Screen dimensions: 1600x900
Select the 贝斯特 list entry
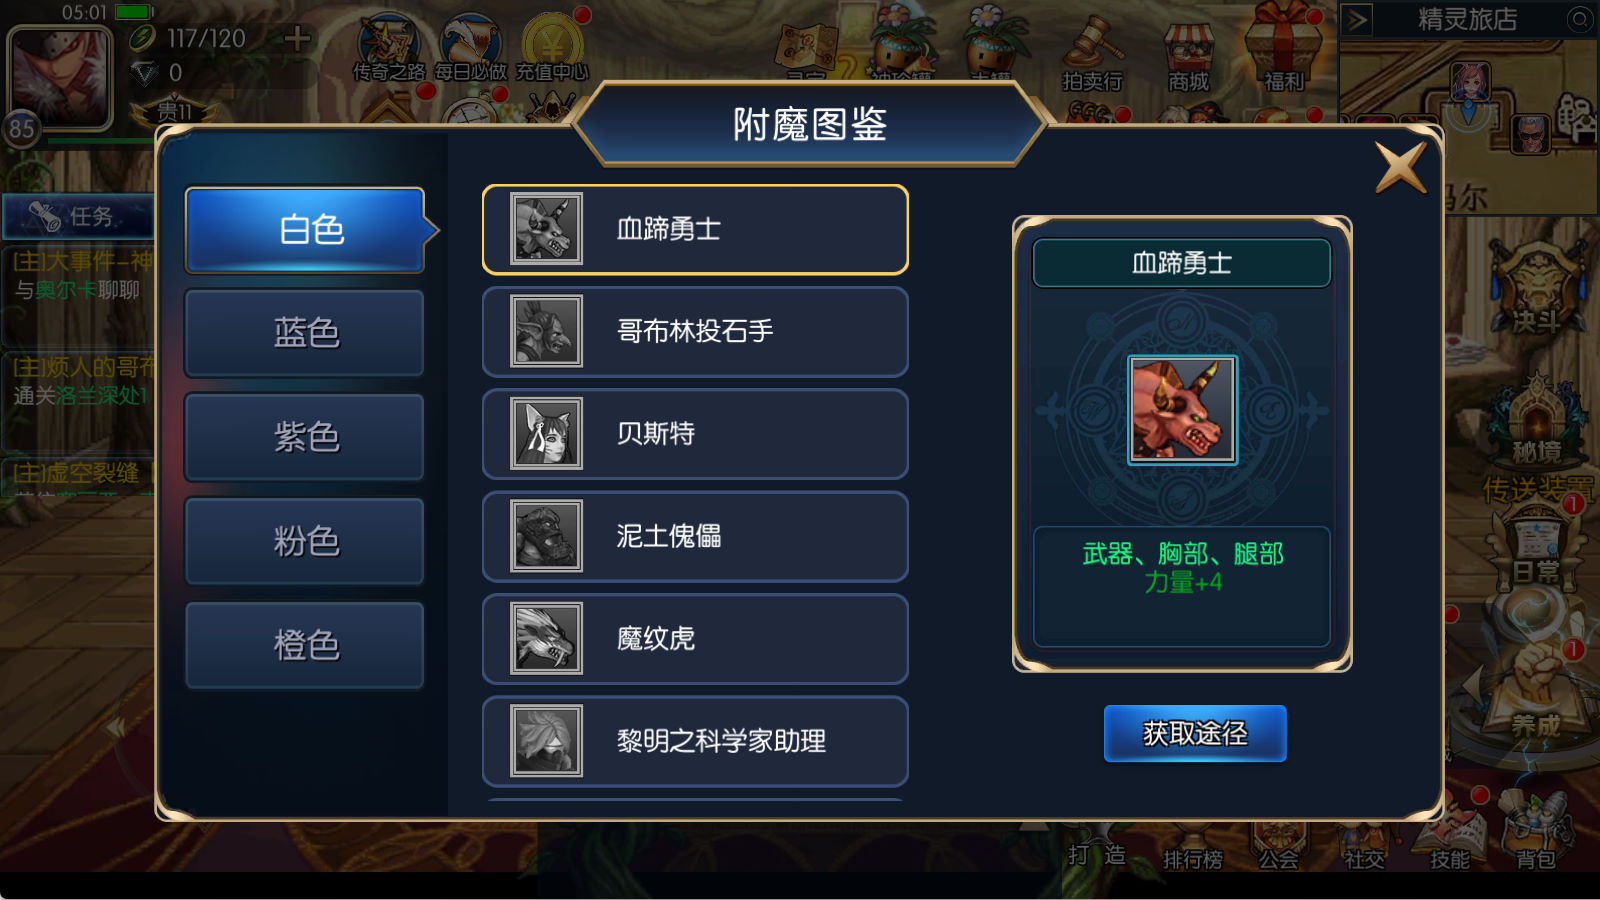(695, 434)
